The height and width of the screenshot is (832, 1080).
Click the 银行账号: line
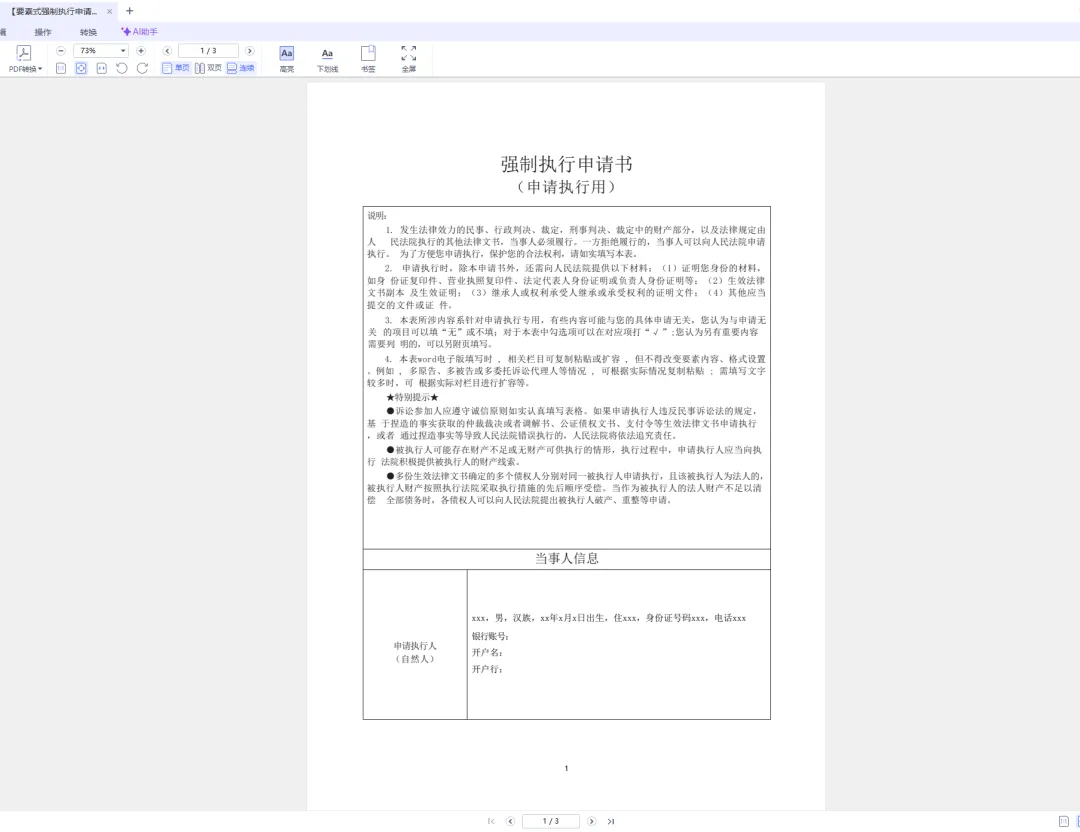point(490,636)
